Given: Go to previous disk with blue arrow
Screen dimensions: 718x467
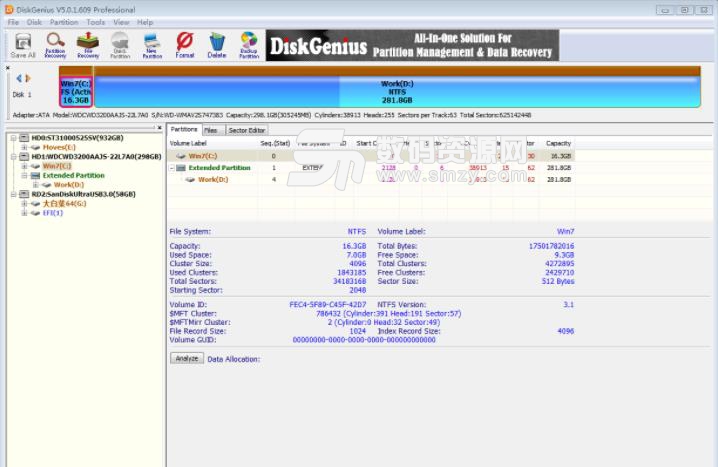Looking at the screenshot, I should (19, 78).
